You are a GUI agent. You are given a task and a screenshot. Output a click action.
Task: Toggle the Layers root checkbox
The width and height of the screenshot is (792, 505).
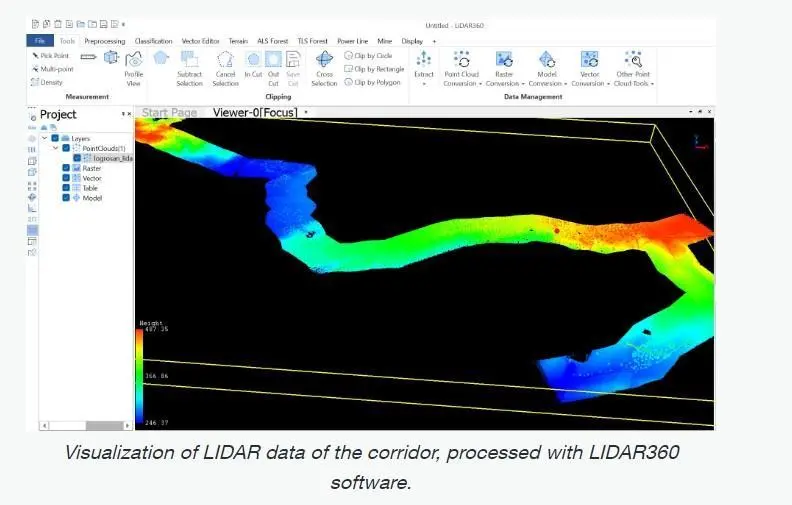point(55,138)
